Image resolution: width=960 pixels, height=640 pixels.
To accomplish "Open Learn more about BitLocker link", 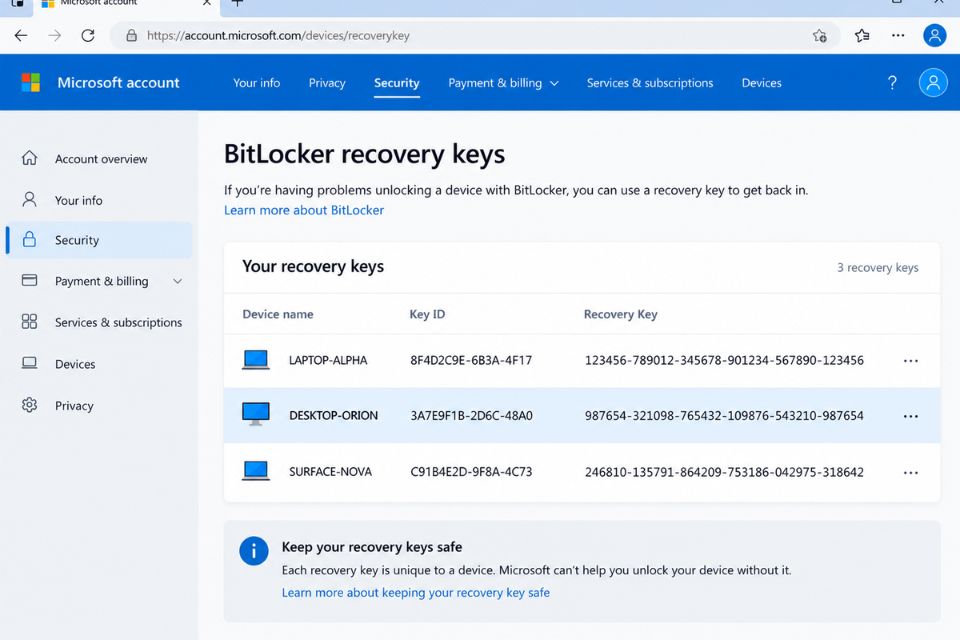I will 304,210.
